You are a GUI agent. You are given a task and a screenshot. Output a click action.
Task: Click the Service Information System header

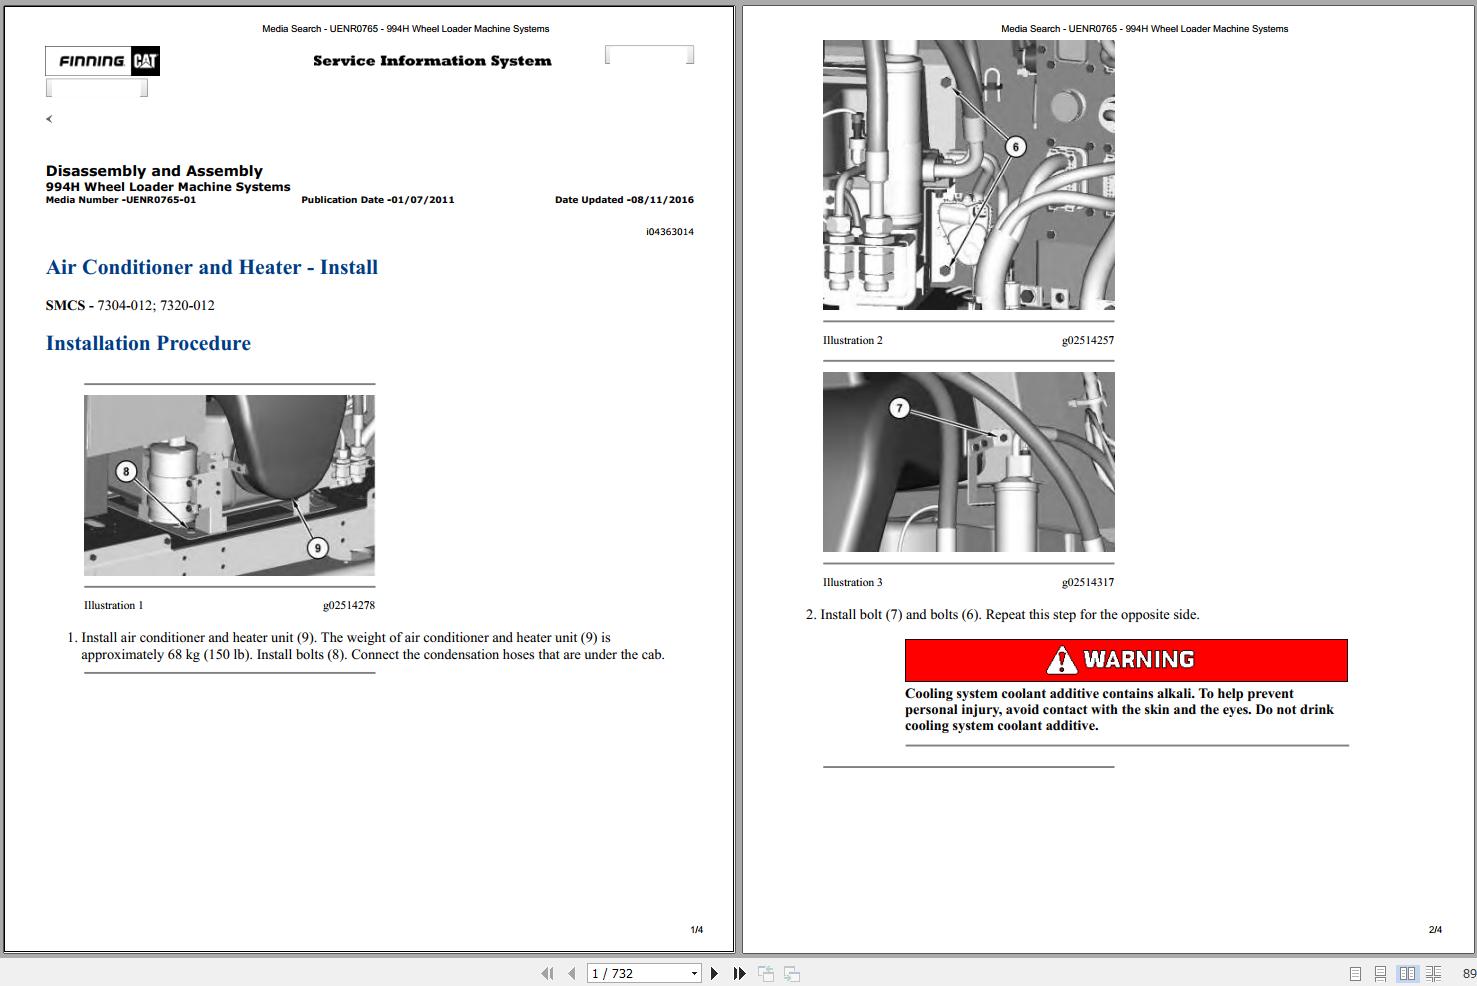(431, 60)
